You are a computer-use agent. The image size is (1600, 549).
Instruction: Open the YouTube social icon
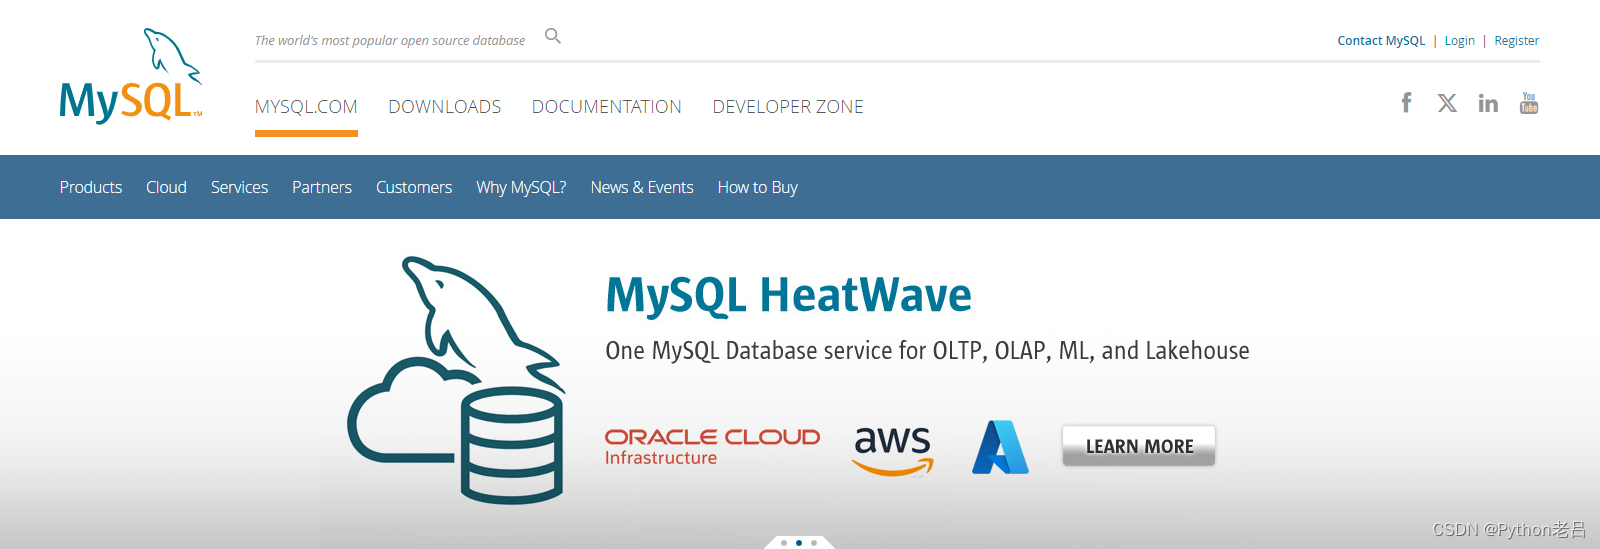pyautogui.click(x=1529, y=103)
